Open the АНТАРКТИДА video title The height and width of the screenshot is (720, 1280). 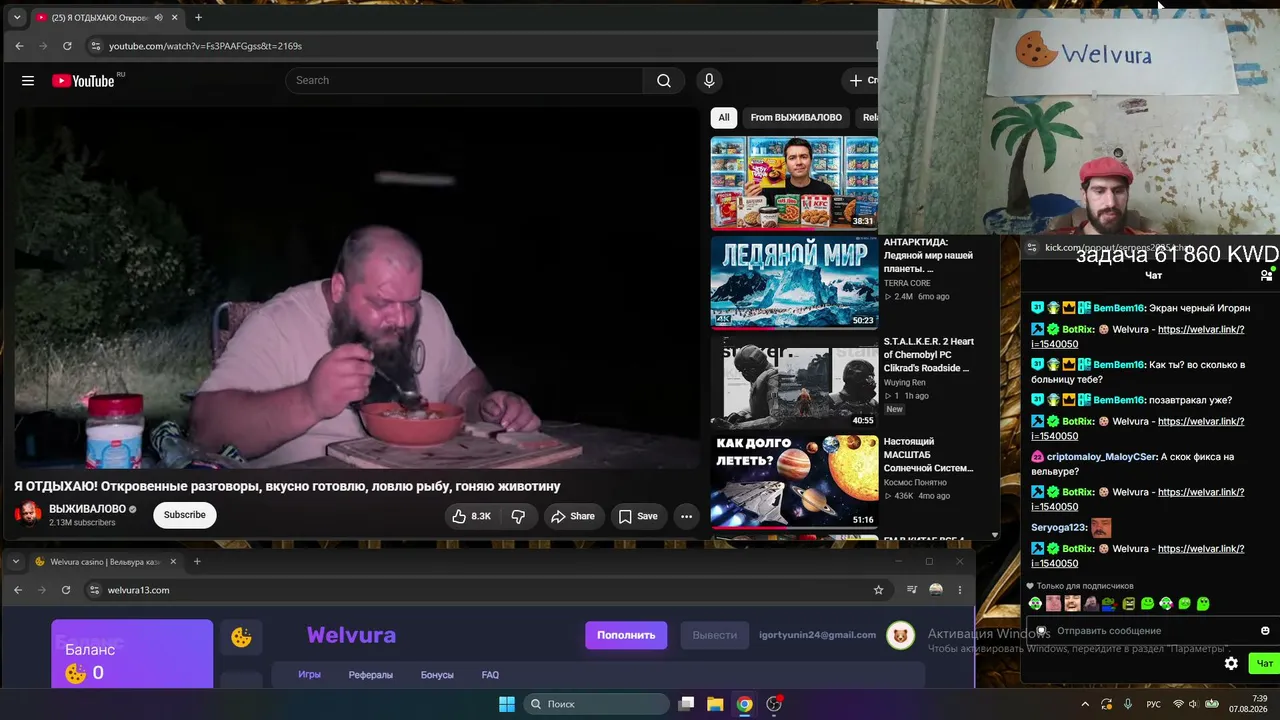tap(928, 255)
